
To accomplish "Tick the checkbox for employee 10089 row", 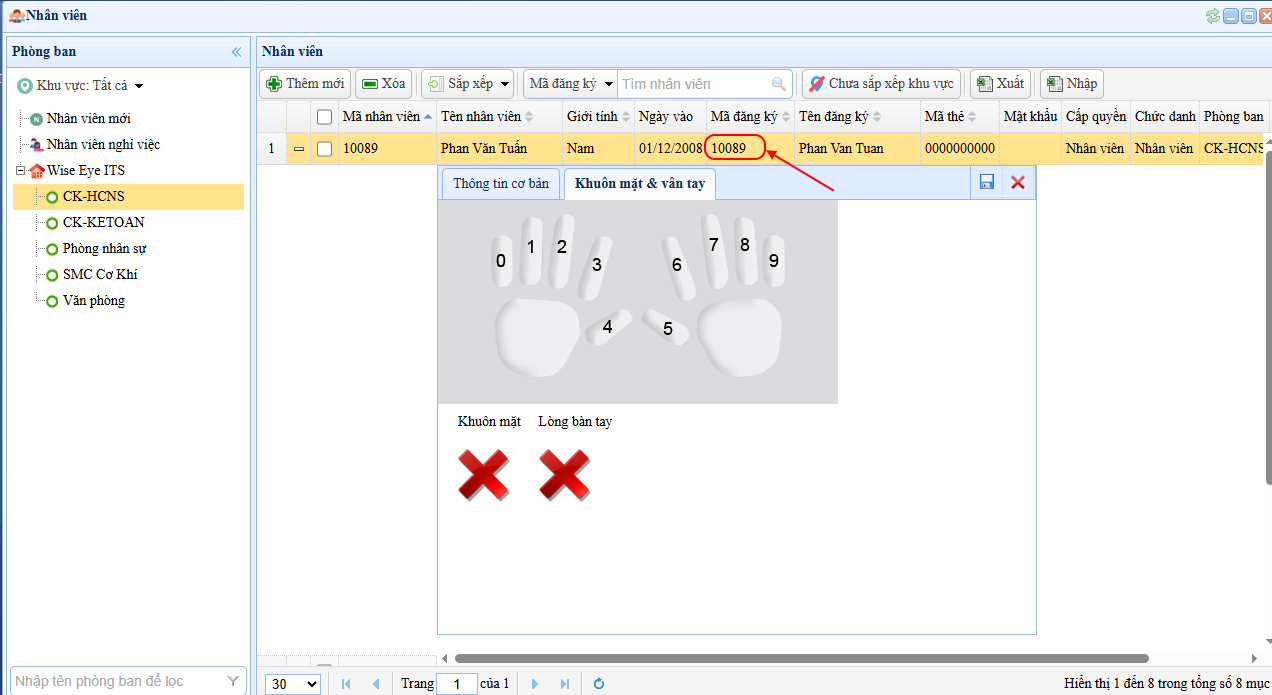I will pyautogui.click(x=324, y=149).
